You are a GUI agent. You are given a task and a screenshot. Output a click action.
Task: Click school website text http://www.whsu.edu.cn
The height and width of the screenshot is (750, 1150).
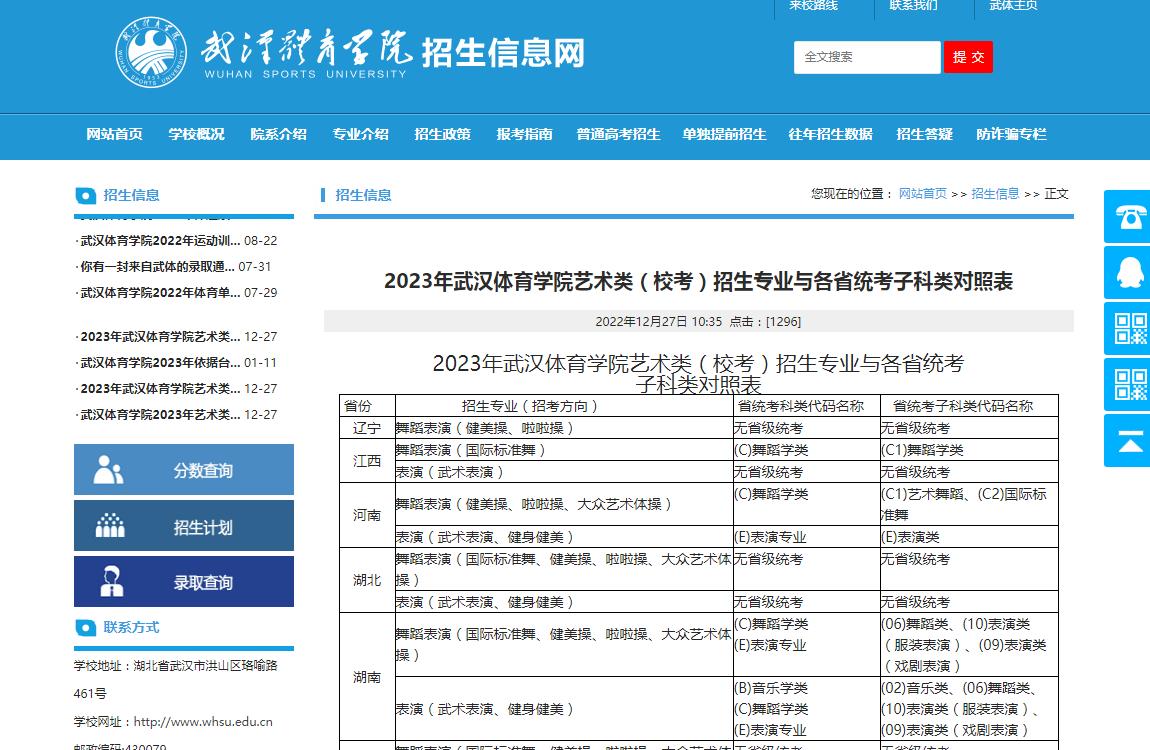[203, 722]
